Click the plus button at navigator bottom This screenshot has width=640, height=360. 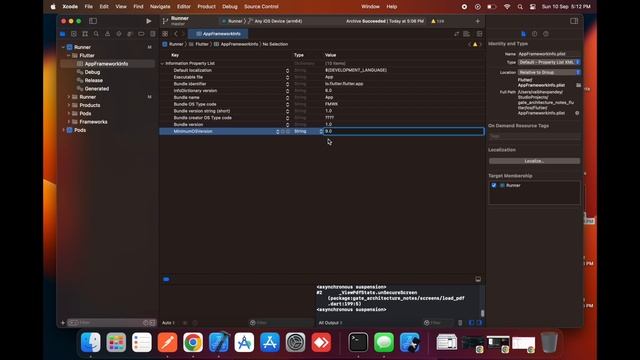62,323
